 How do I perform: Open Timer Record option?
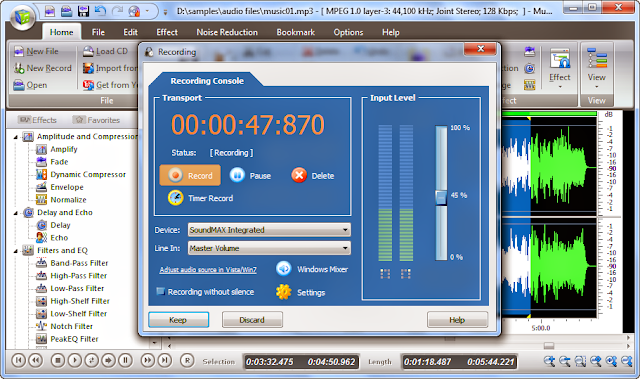[x=200, y=198]
